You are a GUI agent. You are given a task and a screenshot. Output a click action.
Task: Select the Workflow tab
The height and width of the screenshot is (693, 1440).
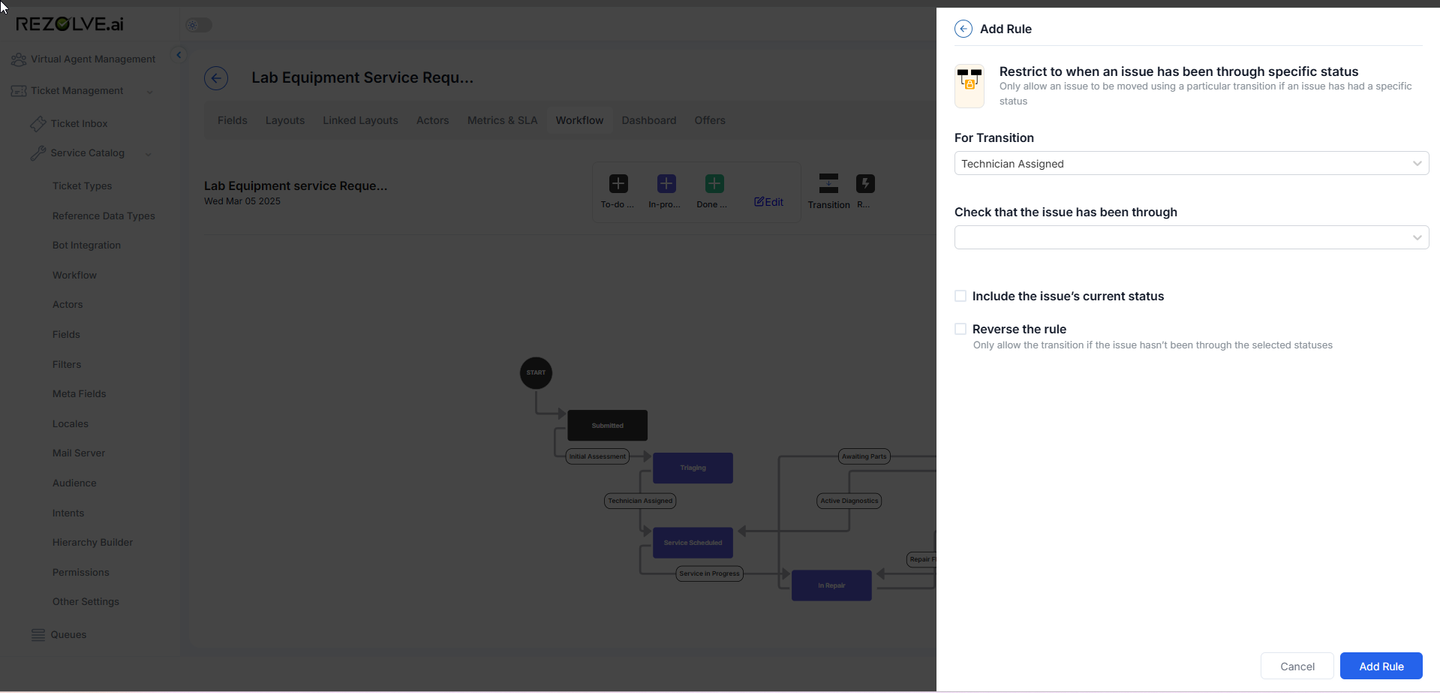(579, 120)
